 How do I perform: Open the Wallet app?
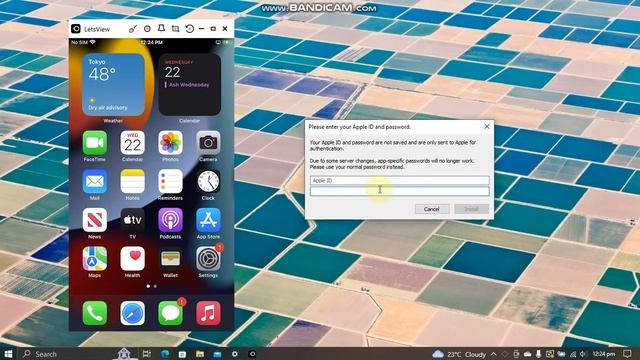point(170,259)
